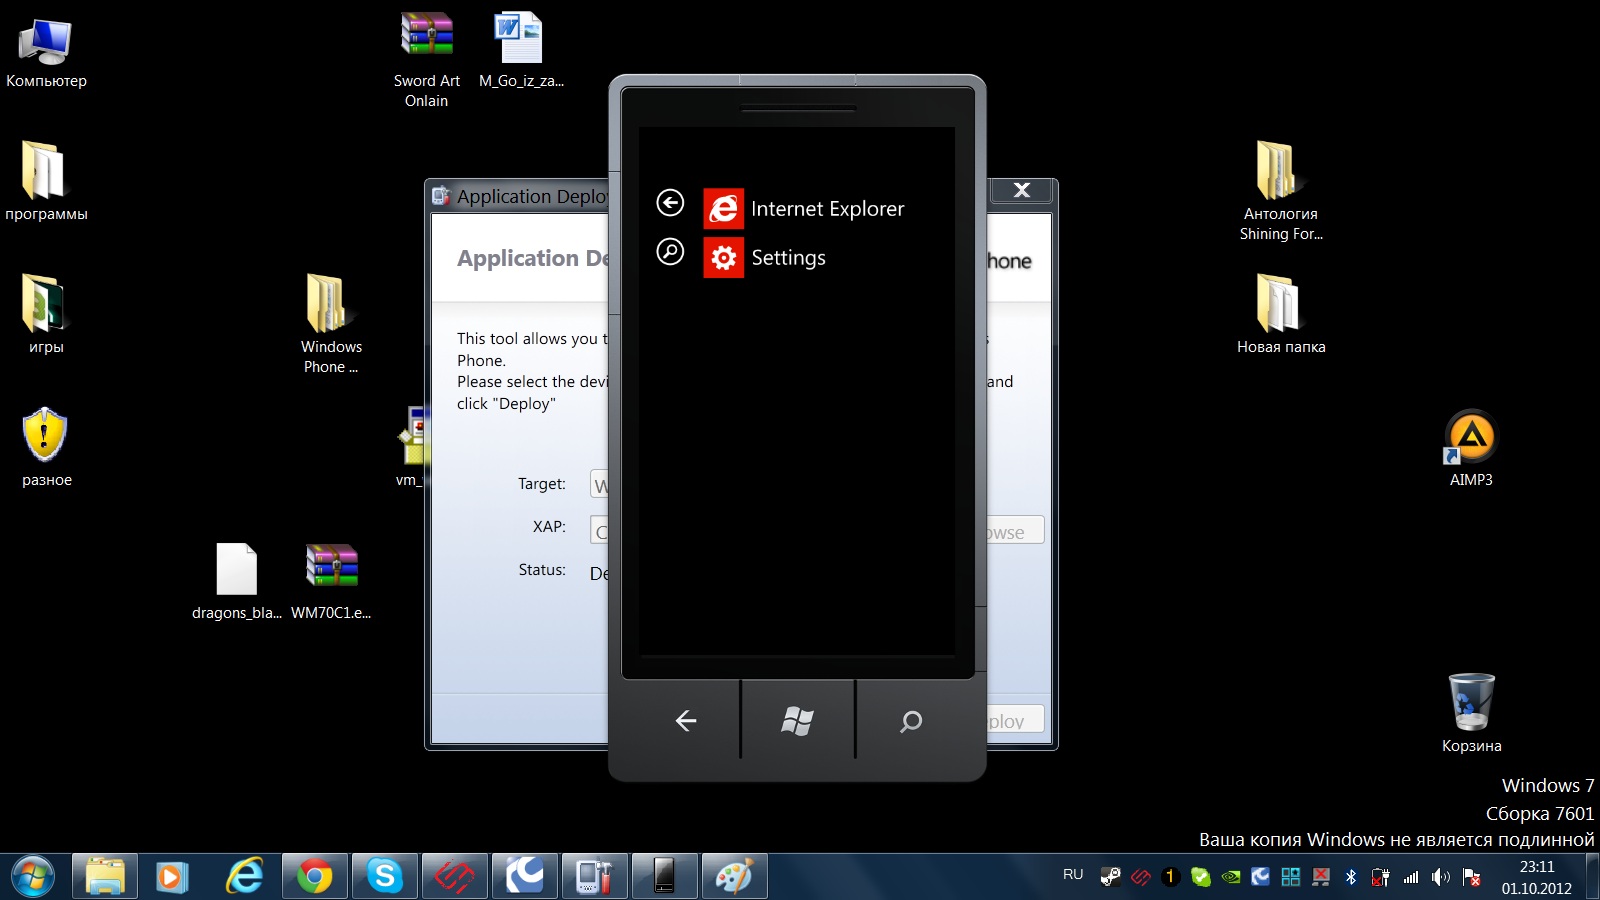Open Windows Media Player from taskbar

click(x=172, y=877)
